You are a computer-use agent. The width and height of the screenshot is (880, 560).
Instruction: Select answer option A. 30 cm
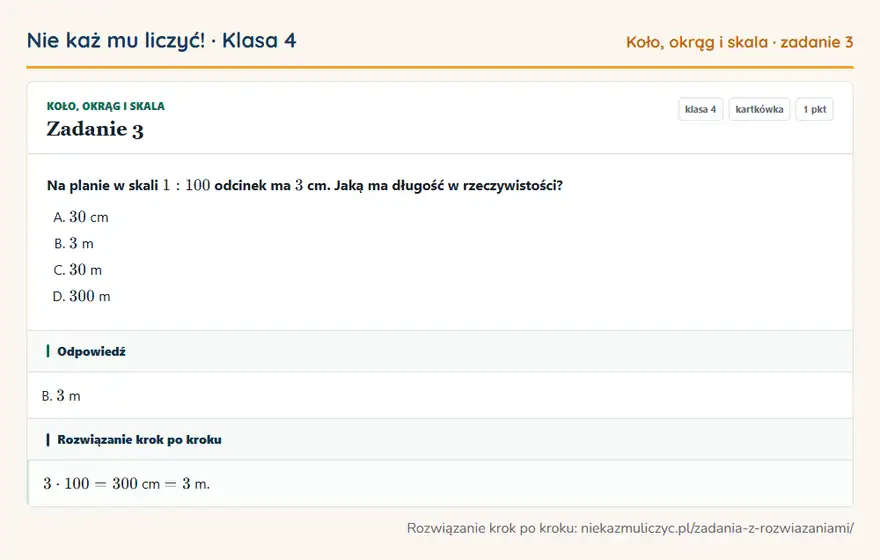[x=81, y=217]
